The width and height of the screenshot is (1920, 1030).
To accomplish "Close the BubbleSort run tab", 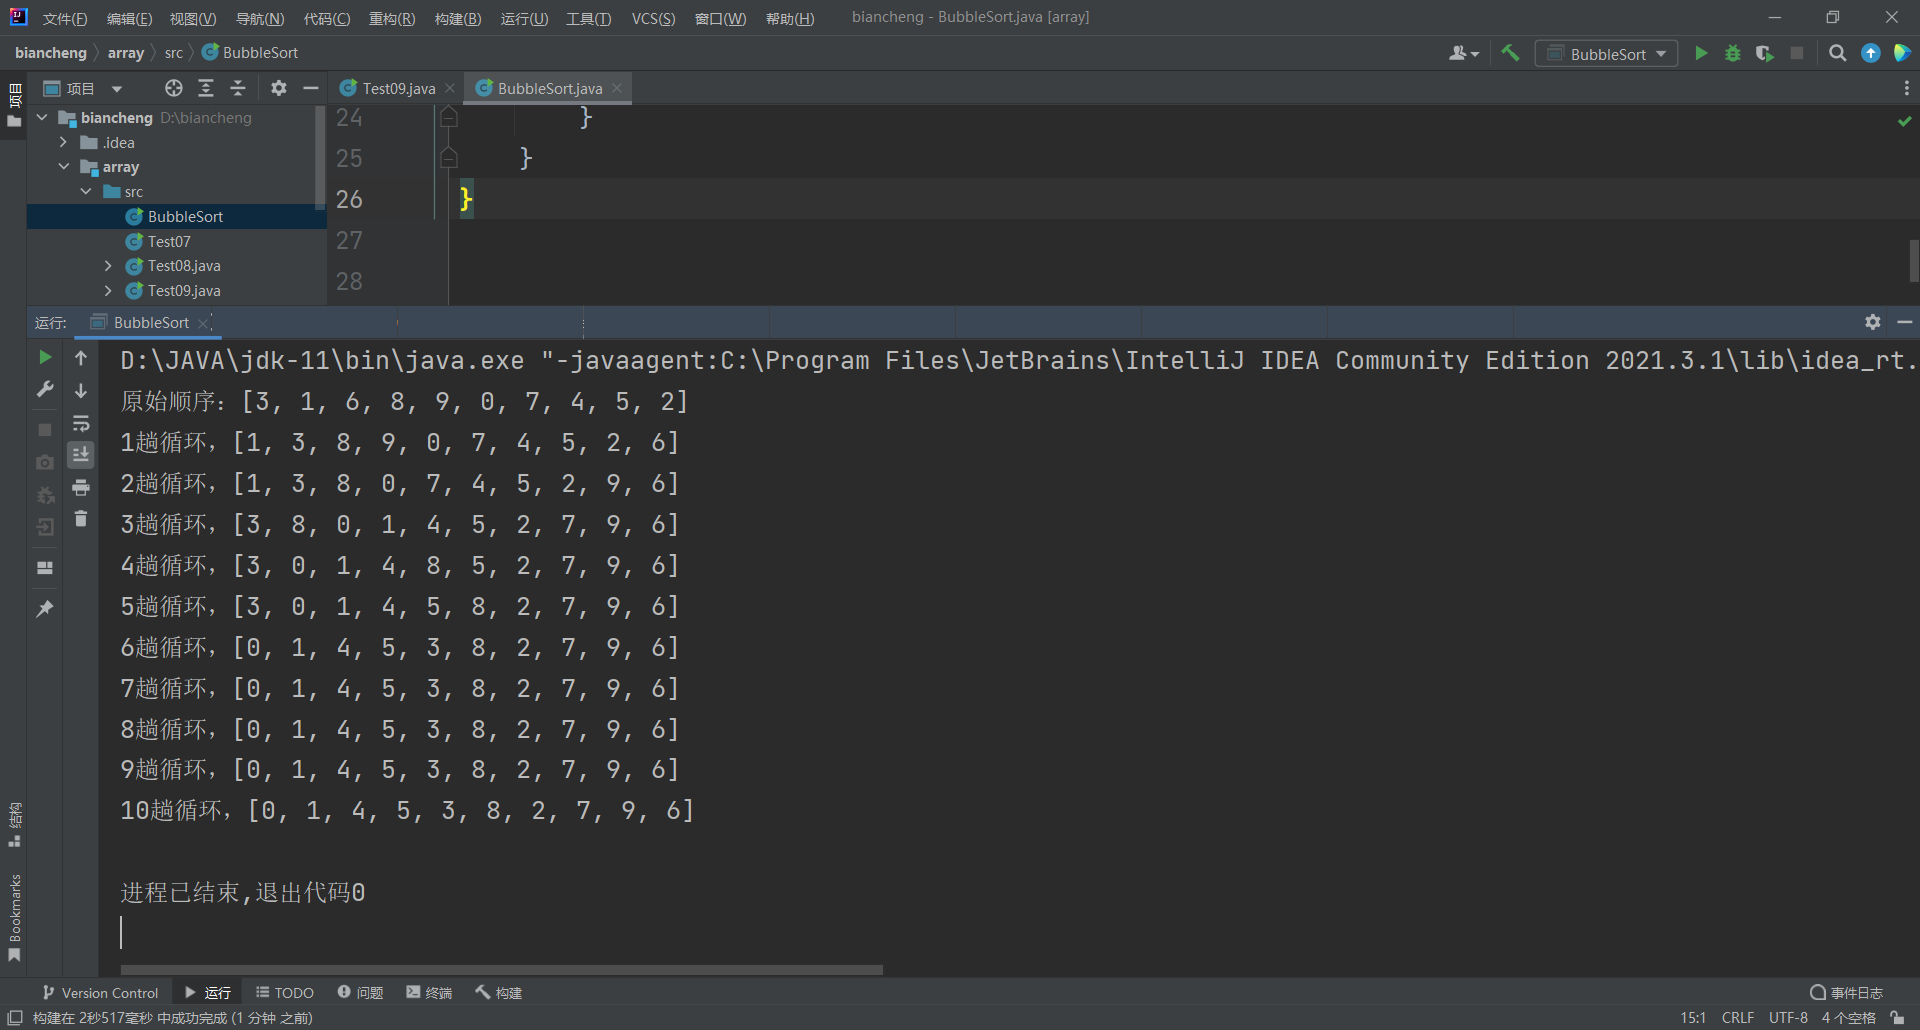I will click(x=203, y=323).
